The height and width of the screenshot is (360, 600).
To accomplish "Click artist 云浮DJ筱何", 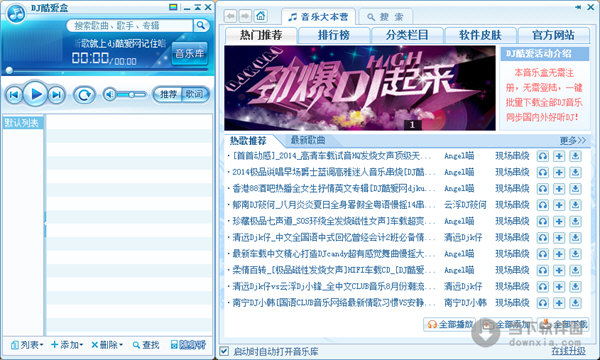I will coord(465,205).
